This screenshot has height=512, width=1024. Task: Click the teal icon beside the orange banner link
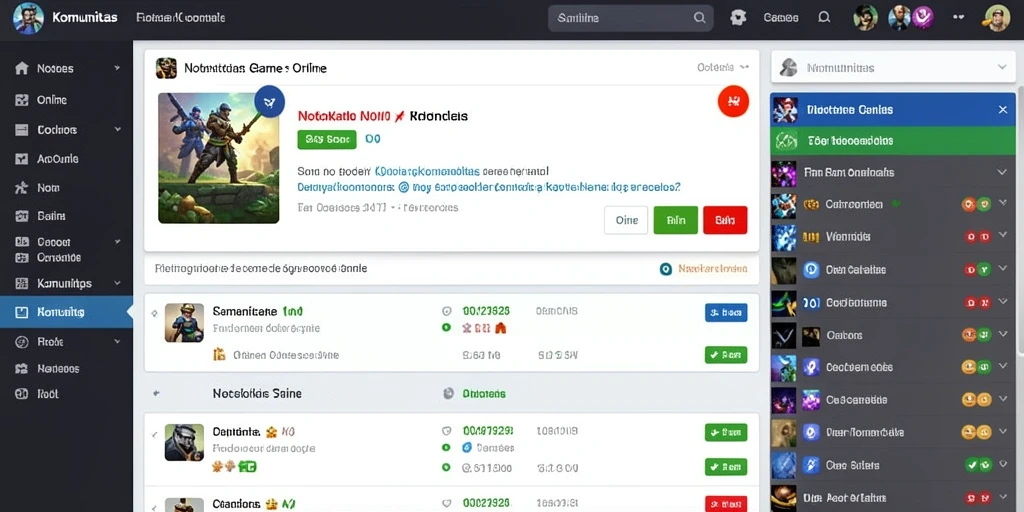coord(665,268)
